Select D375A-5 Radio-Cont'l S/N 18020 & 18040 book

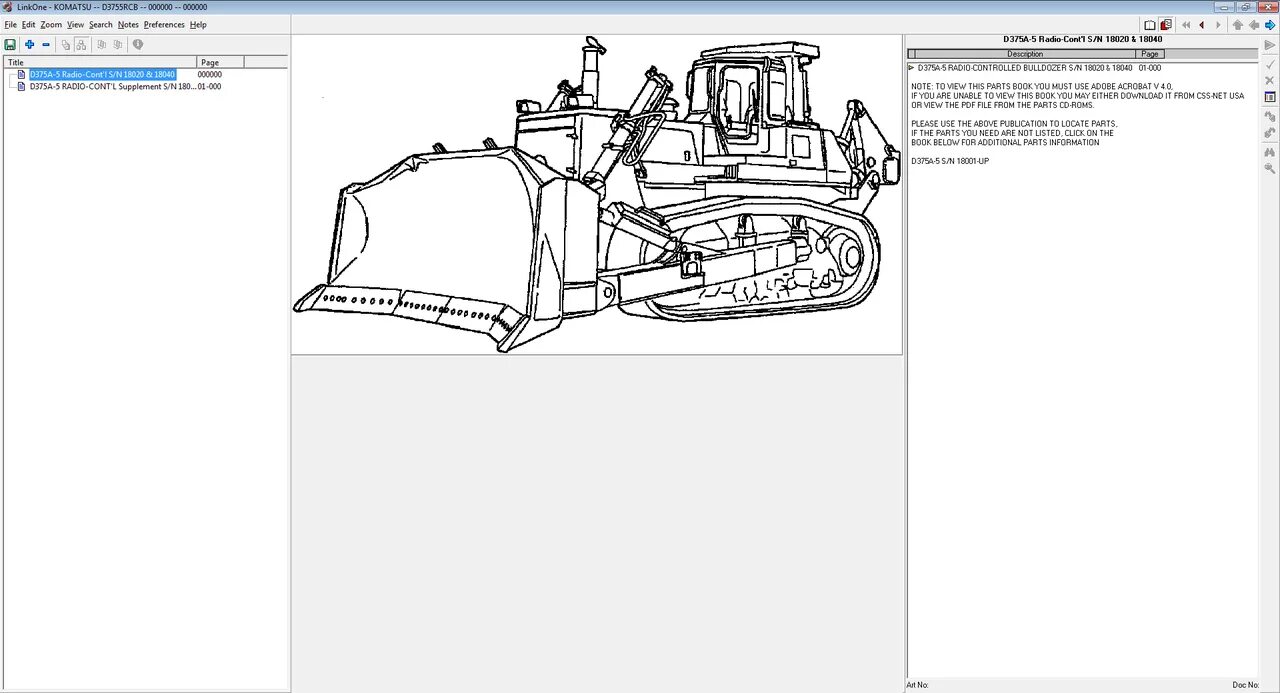102,74
